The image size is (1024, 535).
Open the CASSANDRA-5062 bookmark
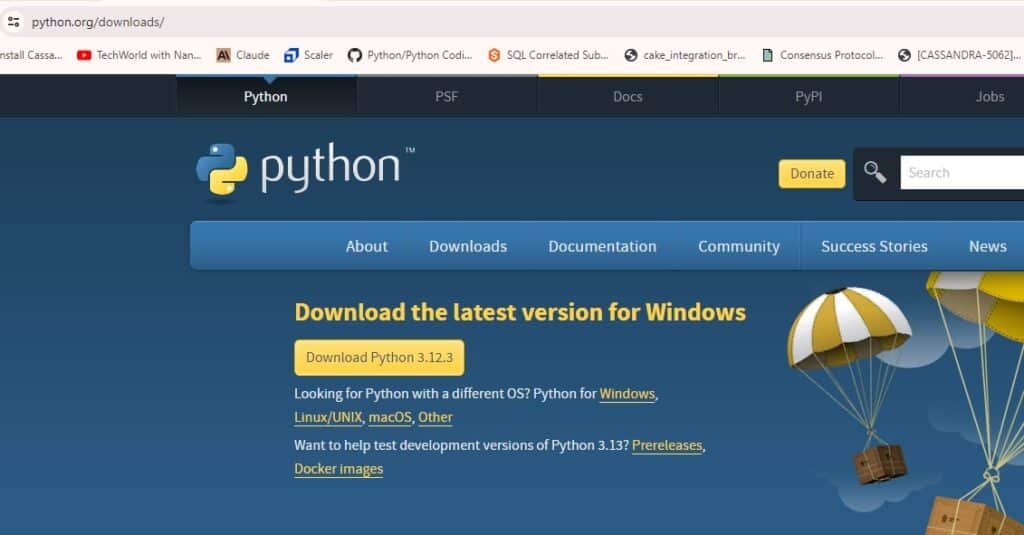click(x=959, y=56)
